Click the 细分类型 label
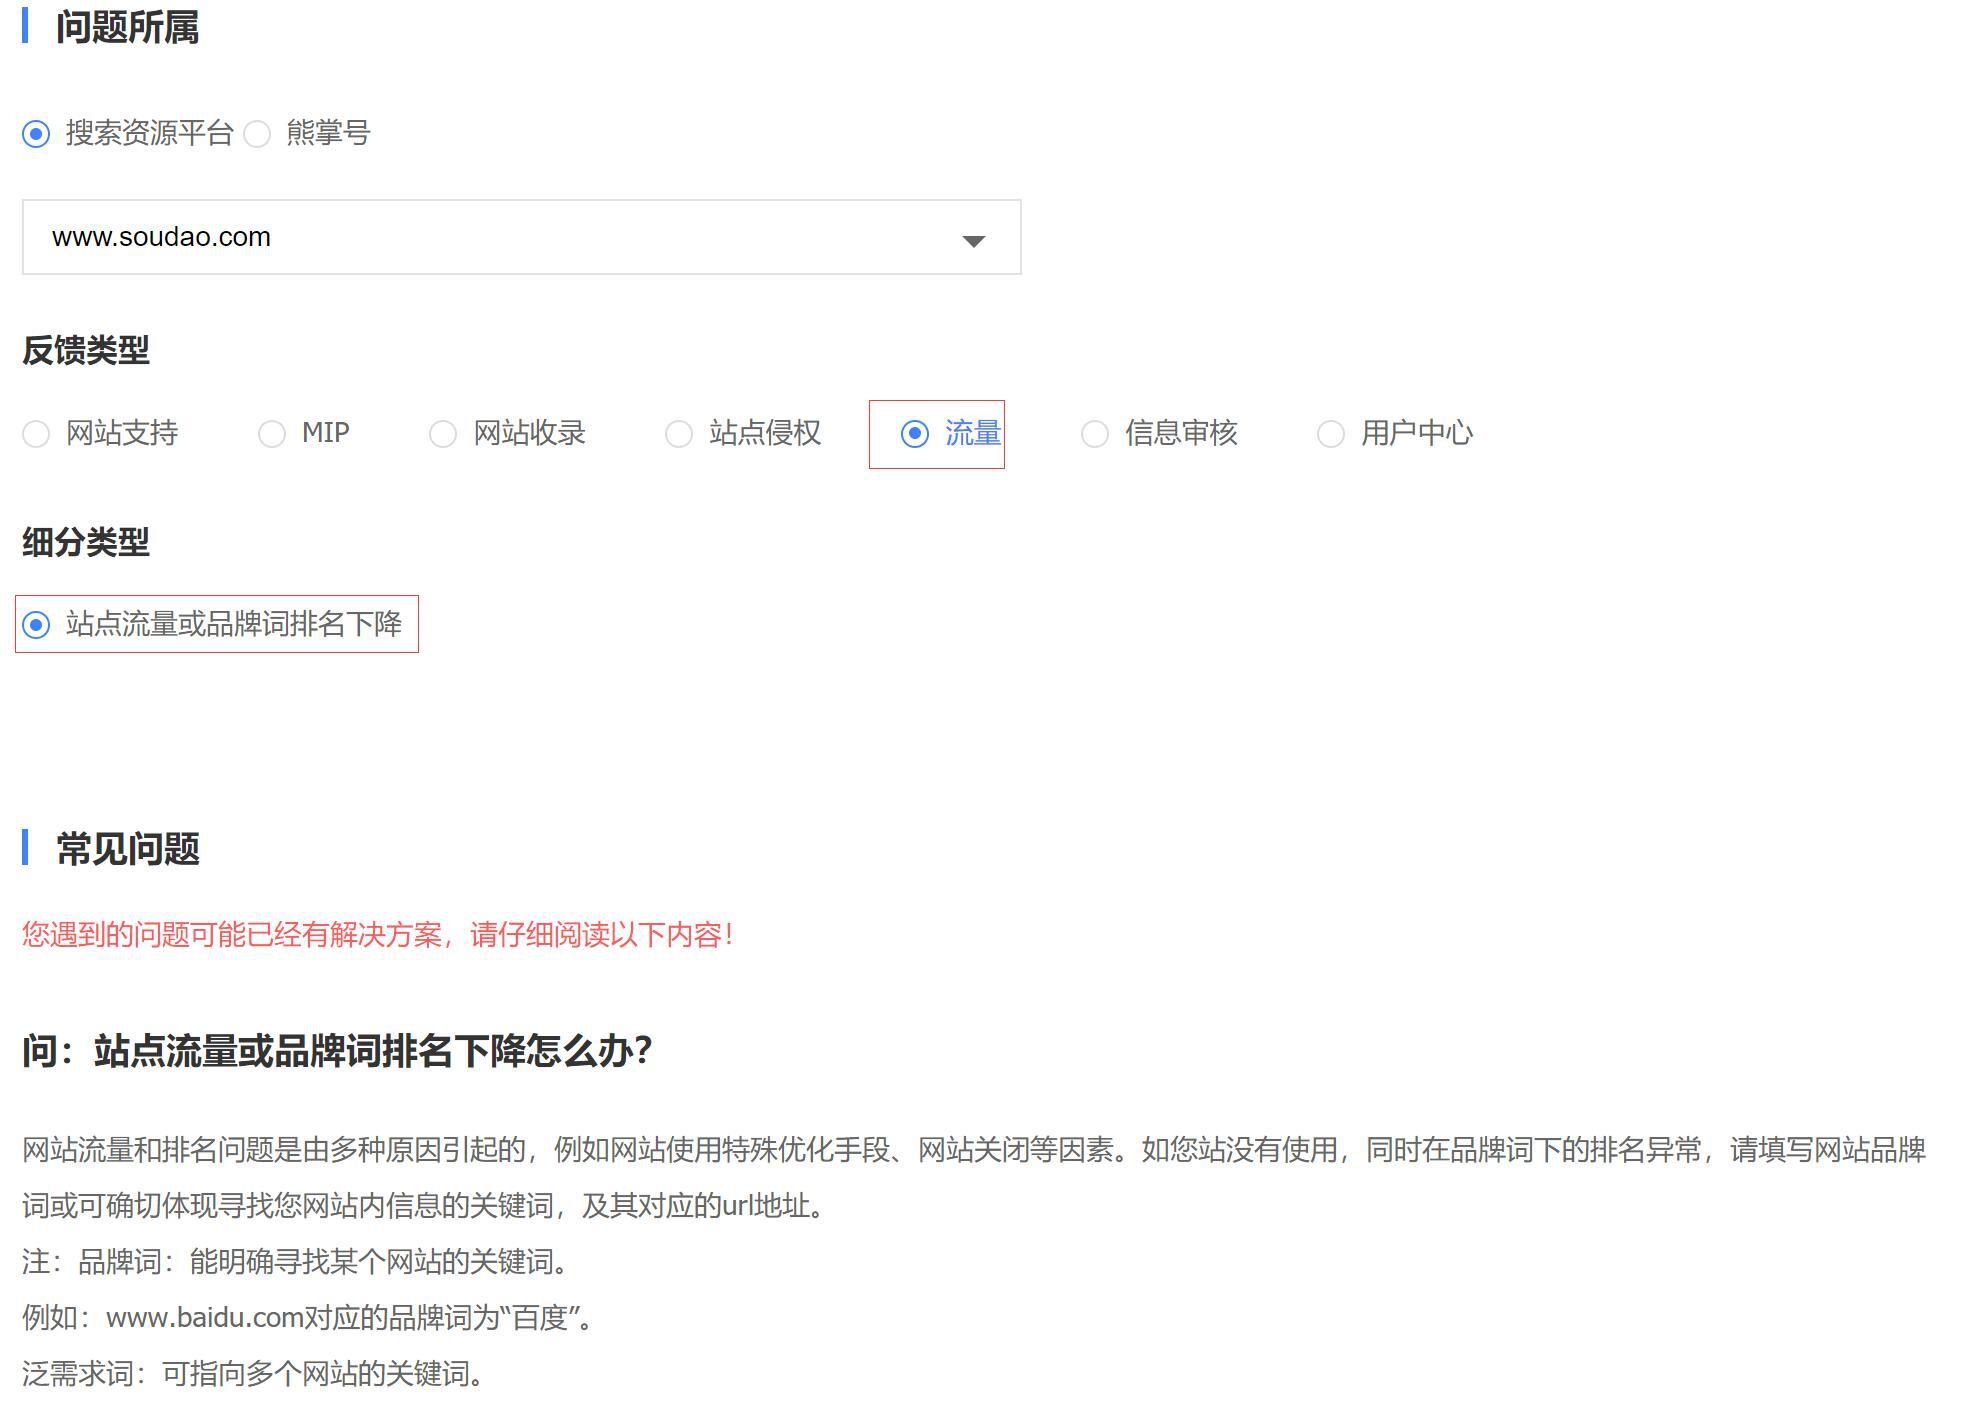 pos(86,542)
